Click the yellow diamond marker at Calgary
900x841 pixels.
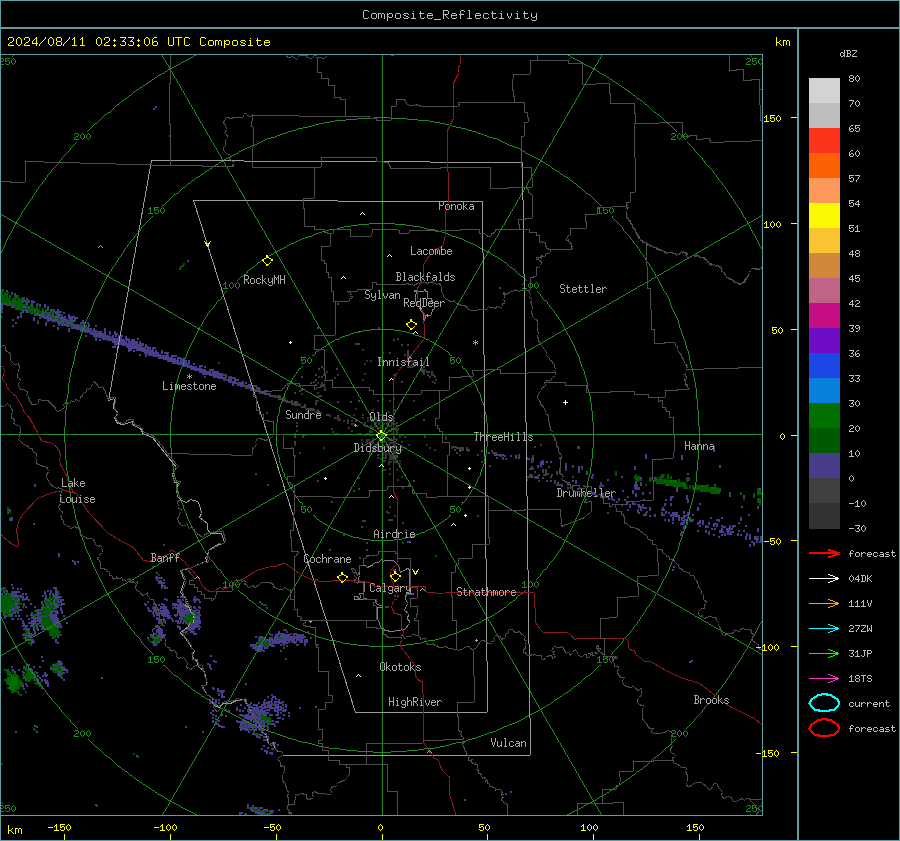[395, 576]
